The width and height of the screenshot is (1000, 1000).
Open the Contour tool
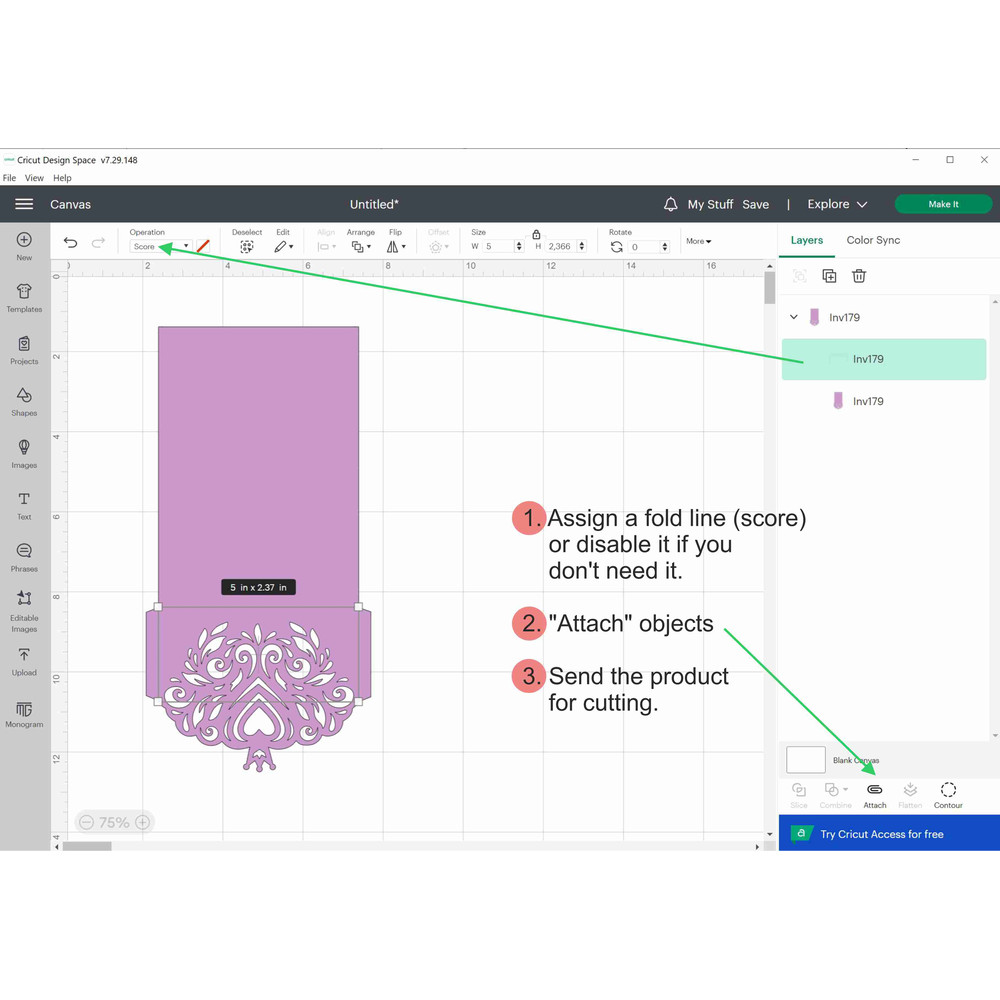948,794
